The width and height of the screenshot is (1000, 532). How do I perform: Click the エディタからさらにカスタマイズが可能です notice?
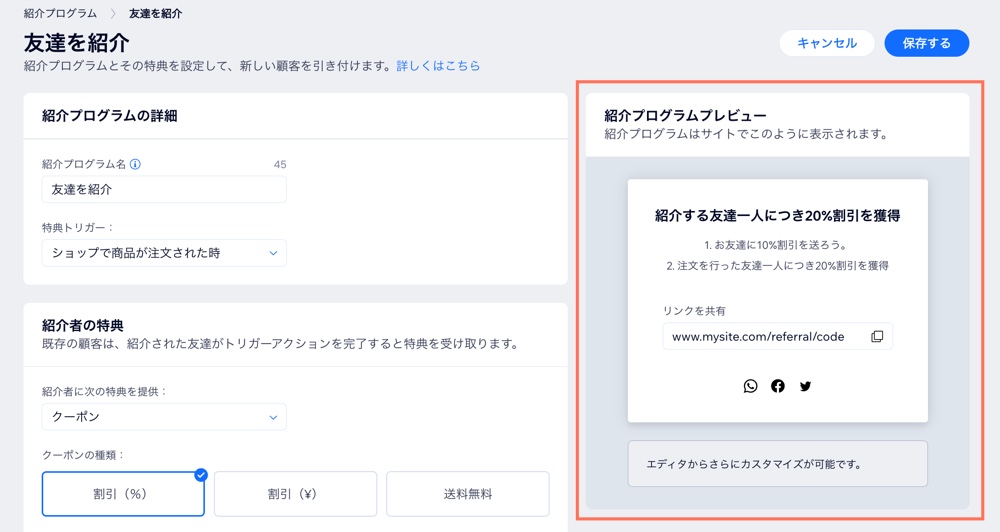[777, 464]
